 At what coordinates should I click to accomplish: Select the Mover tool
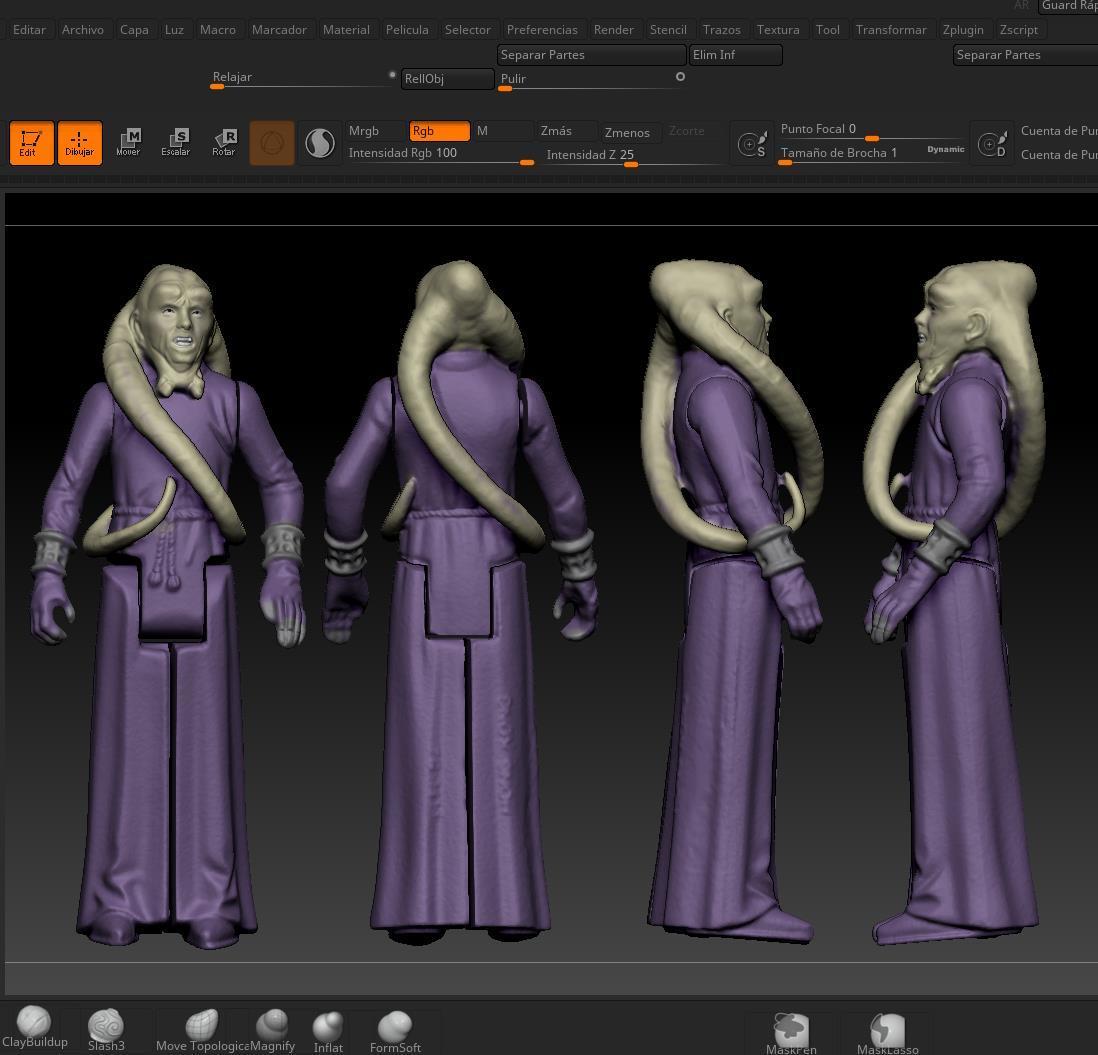point(128,143)
